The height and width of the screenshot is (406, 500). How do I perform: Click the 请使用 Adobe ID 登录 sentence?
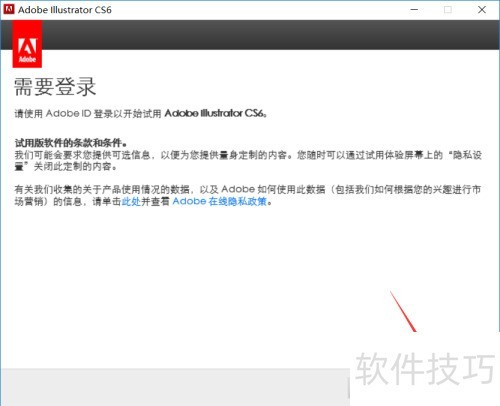tap(141, 114)
